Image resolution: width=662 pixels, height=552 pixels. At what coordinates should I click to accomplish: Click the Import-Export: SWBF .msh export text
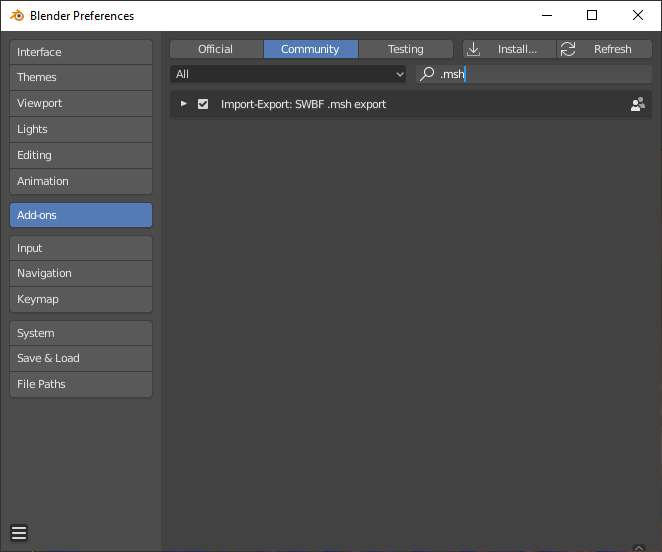(x=304, y=104)
